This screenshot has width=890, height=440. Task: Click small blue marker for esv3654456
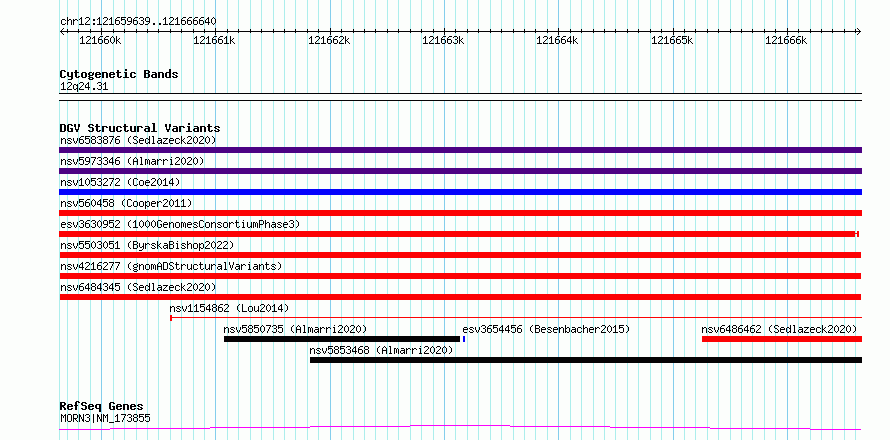(464, 339)
